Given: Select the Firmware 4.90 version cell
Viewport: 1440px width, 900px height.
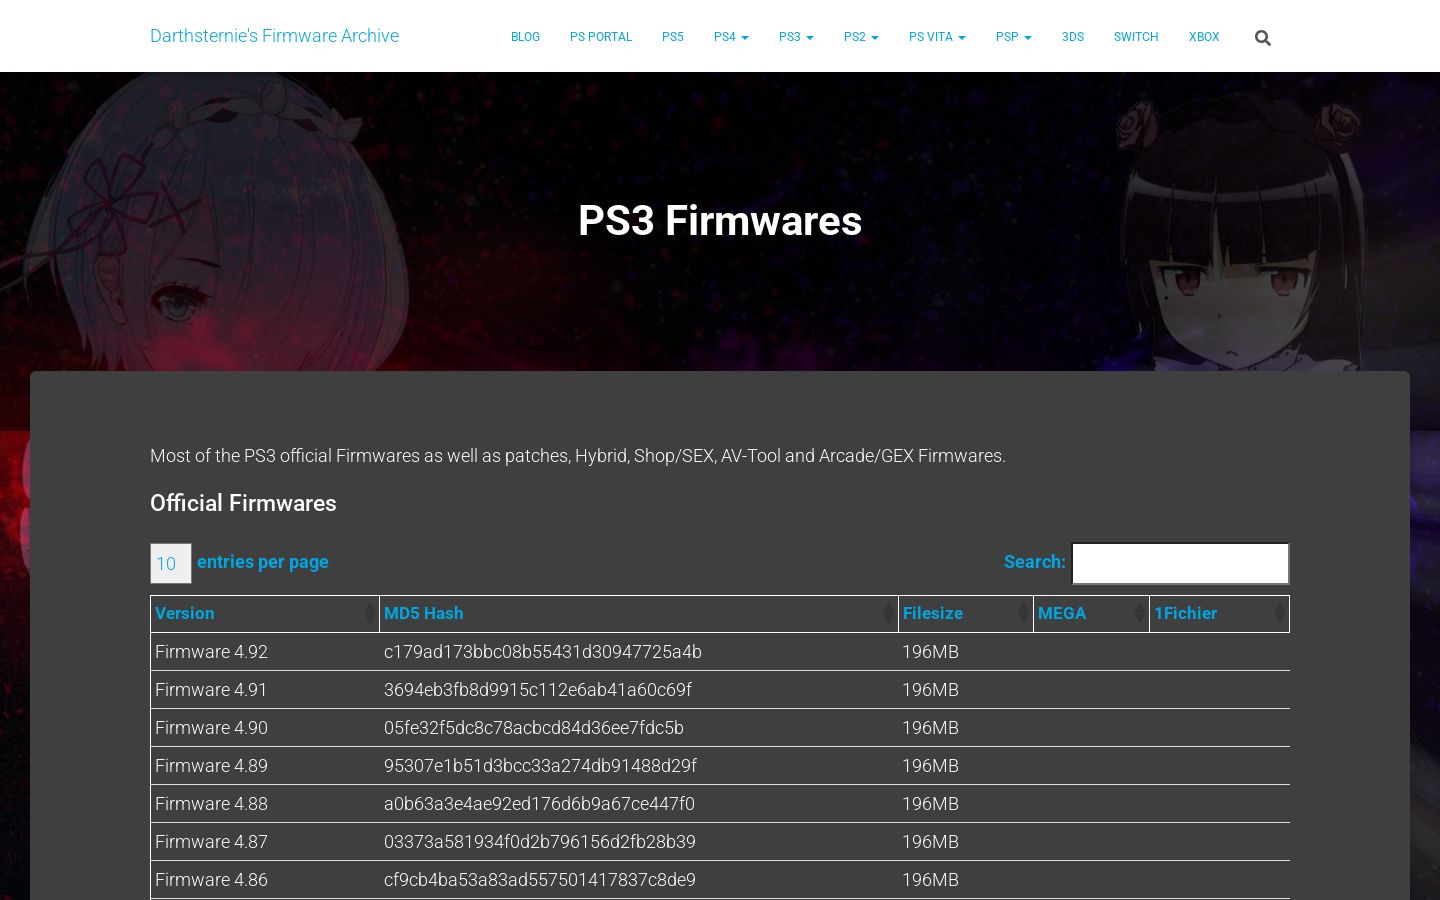Looking at the screenshot, I should pyautogui.click(x=265, y=728).
